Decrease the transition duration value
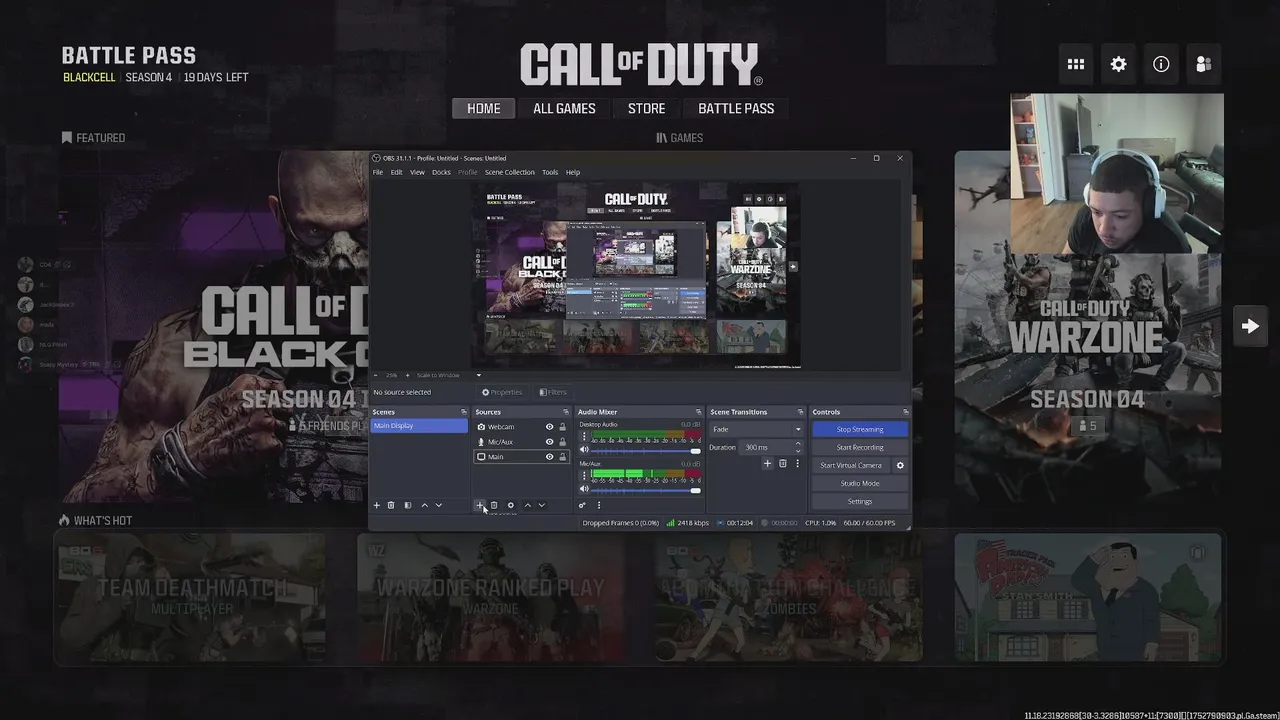 point(797,450)
